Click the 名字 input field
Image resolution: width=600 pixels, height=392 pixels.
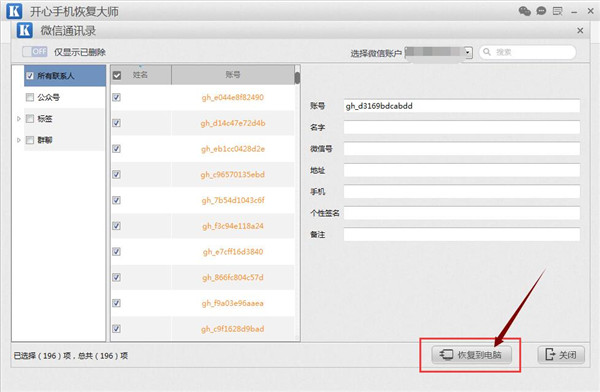461,127
